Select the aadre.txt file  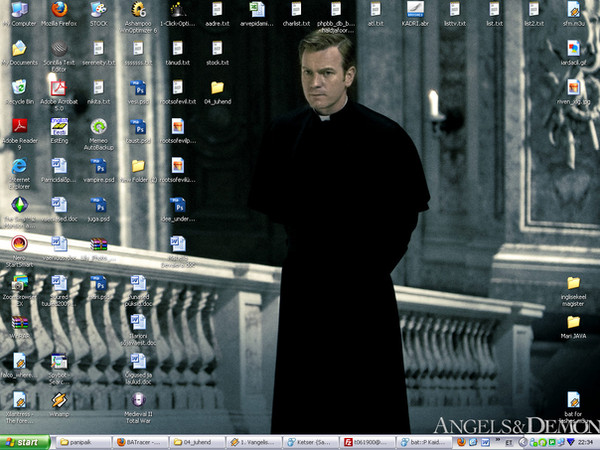[217, 9]
